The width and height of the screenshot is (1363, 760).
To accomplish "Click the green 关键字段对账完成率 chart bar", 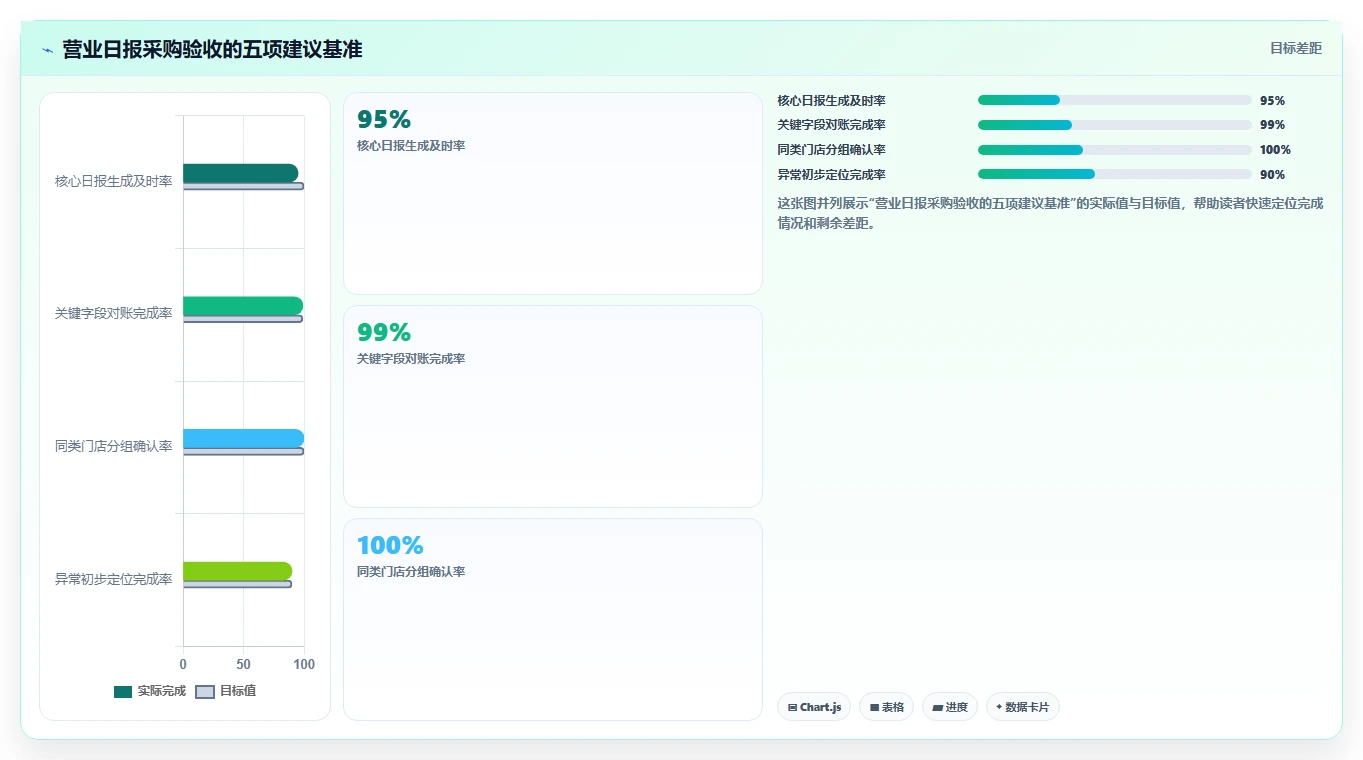I will [243, 306].
